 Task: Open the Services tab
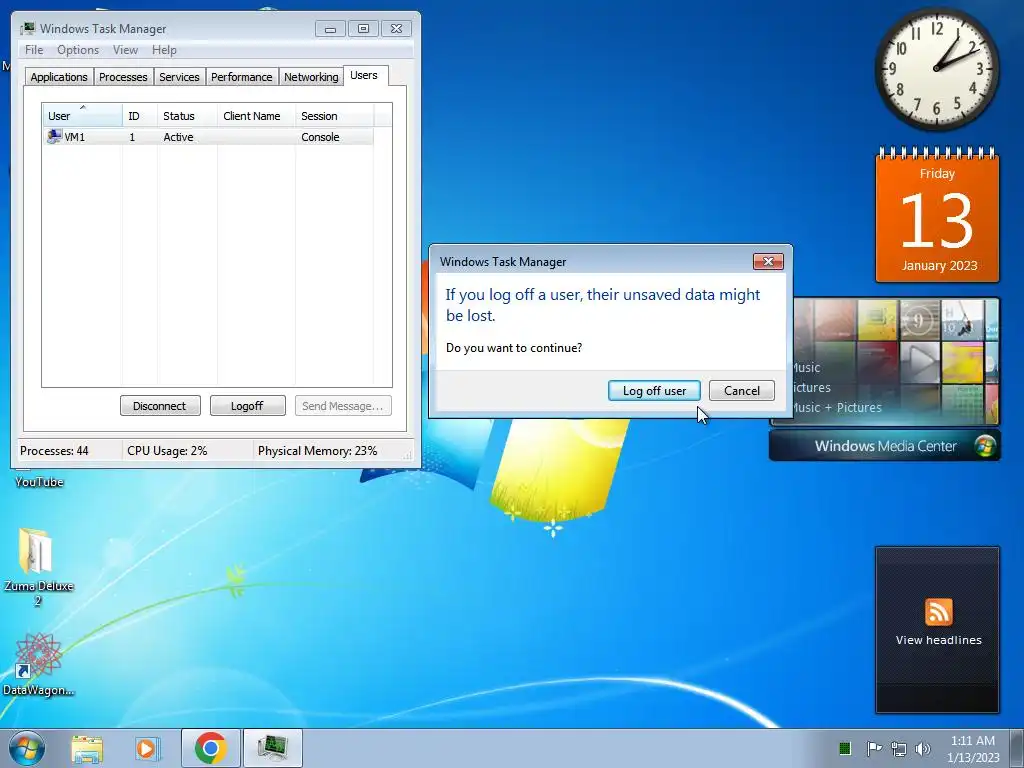(x=179, y=76)
